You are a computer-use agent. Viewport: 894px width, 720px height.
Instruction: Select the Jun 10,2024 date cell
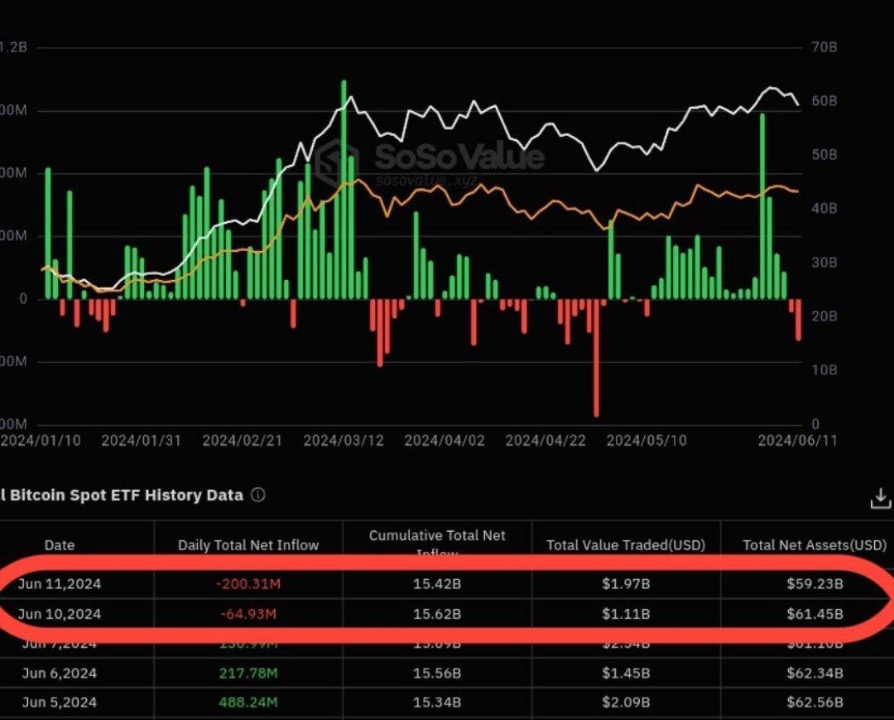(59, 613)
